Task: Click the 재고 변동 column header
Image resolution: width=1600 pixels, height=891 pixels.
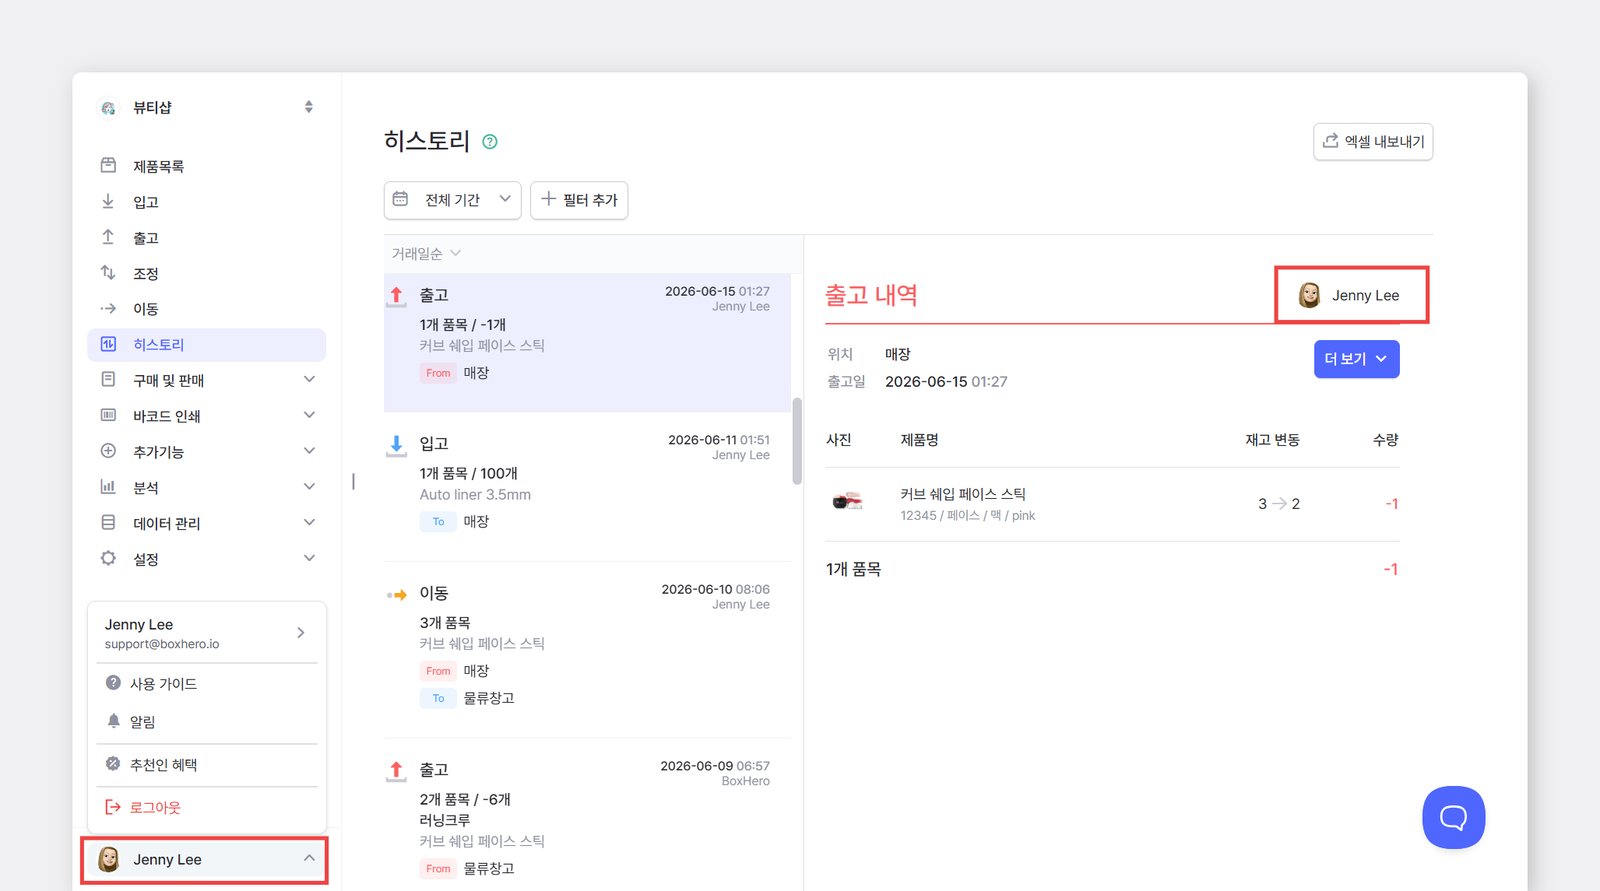Action: [1272, 440]
